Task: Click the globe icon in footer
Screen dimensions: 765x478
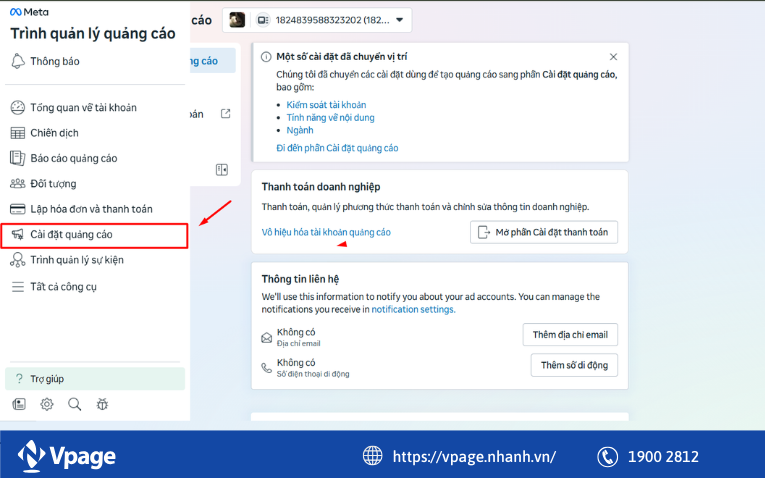Action: (373, 456)
